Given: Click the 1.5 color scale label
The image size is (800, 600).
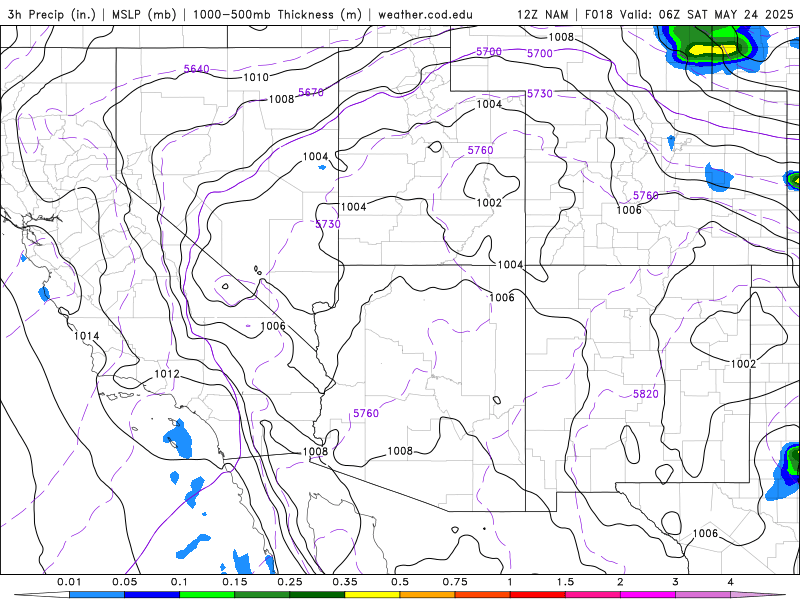Looking at the screenshot, I should pyautogui.click(x=565, y=582).
